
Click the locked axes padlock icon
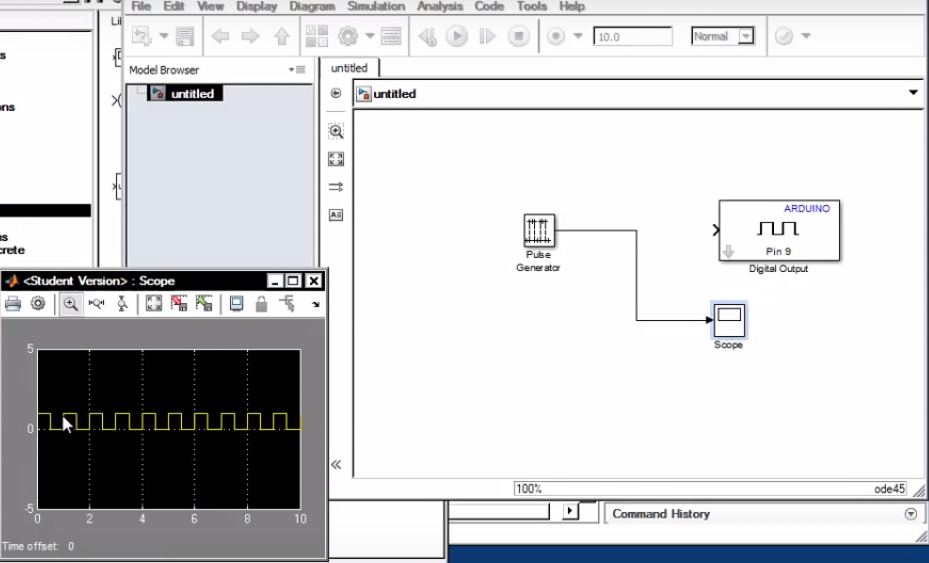point(261,304)
